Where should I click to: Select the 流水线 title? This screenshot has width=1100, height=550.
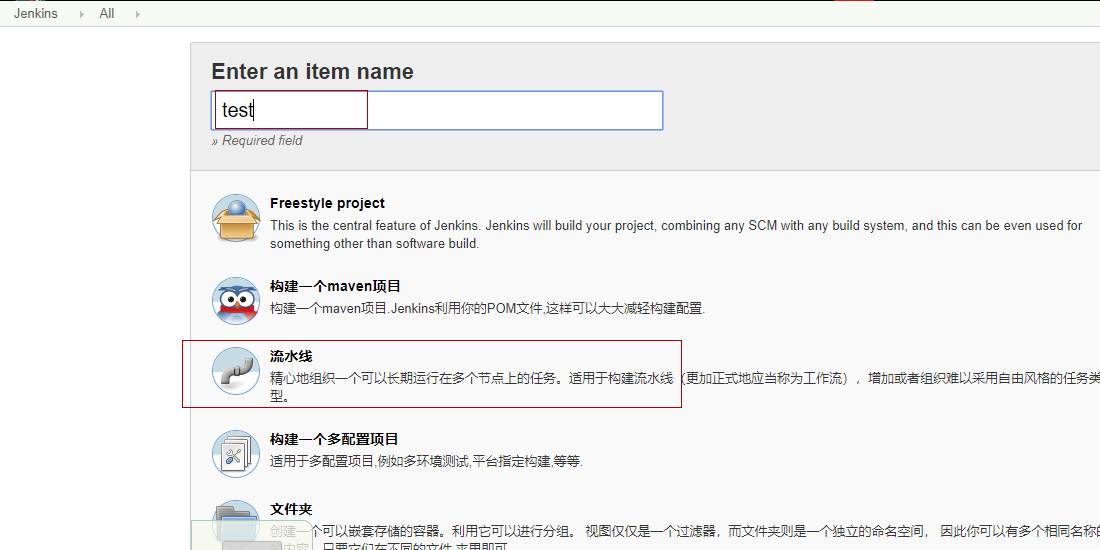tap(291, 356)
